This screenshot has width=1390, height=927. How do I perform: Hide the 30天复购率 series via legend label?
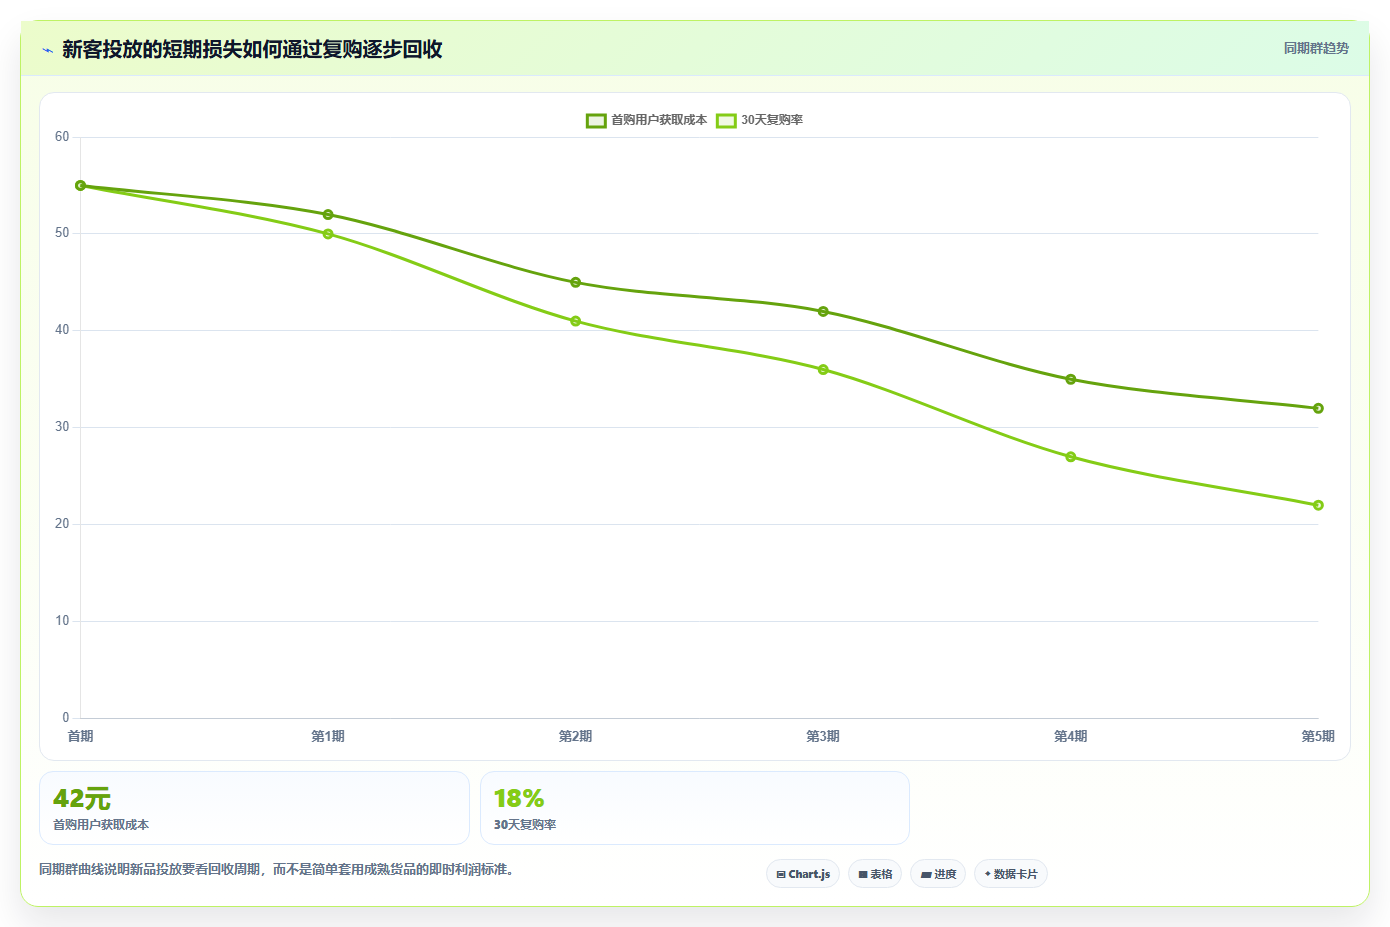click(x=772, y=120)
